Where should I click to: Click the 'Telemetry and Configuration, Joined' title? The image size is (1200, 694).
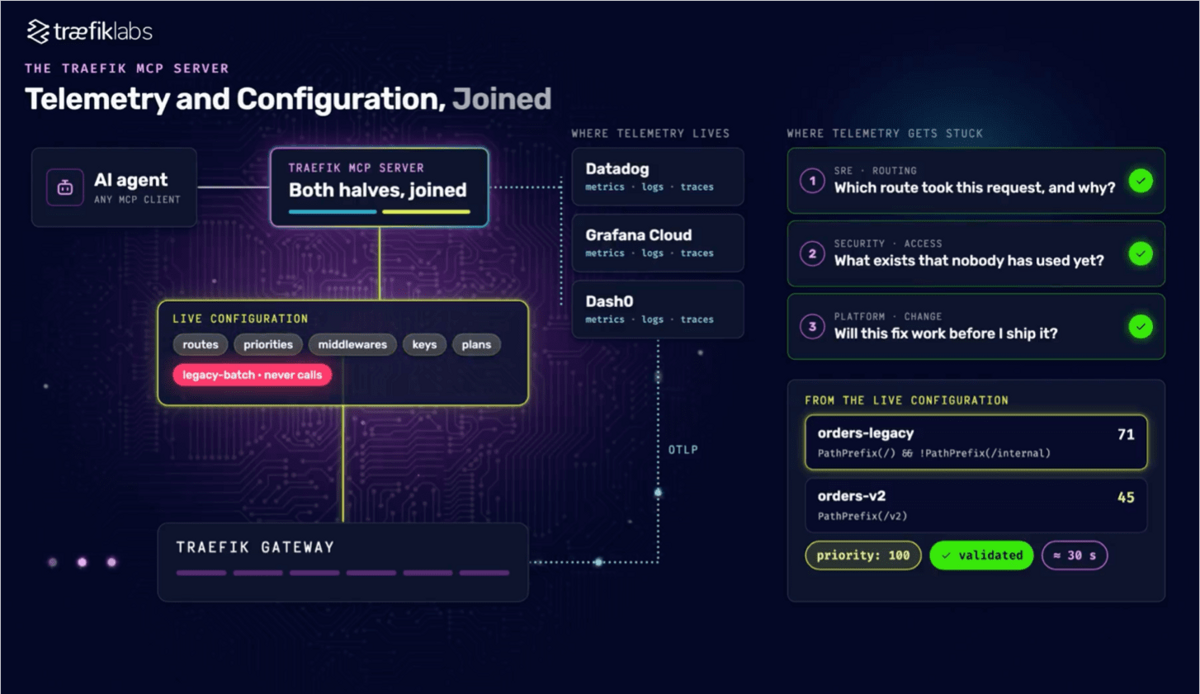[288, 99]
